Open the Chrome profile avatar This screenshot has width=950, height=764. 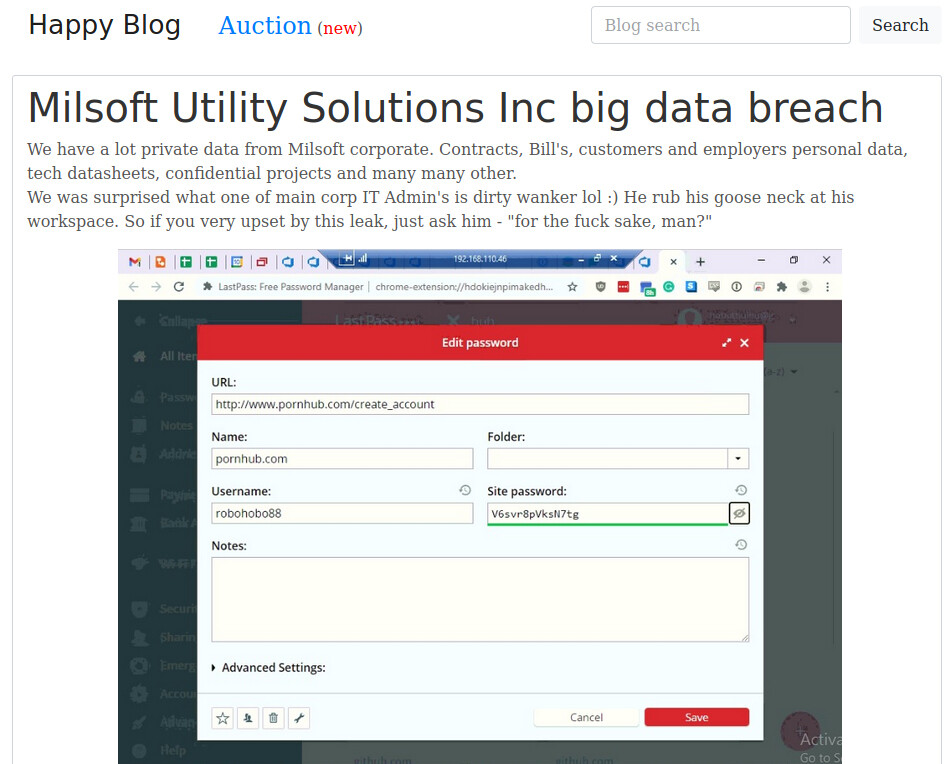pos(805,287)
